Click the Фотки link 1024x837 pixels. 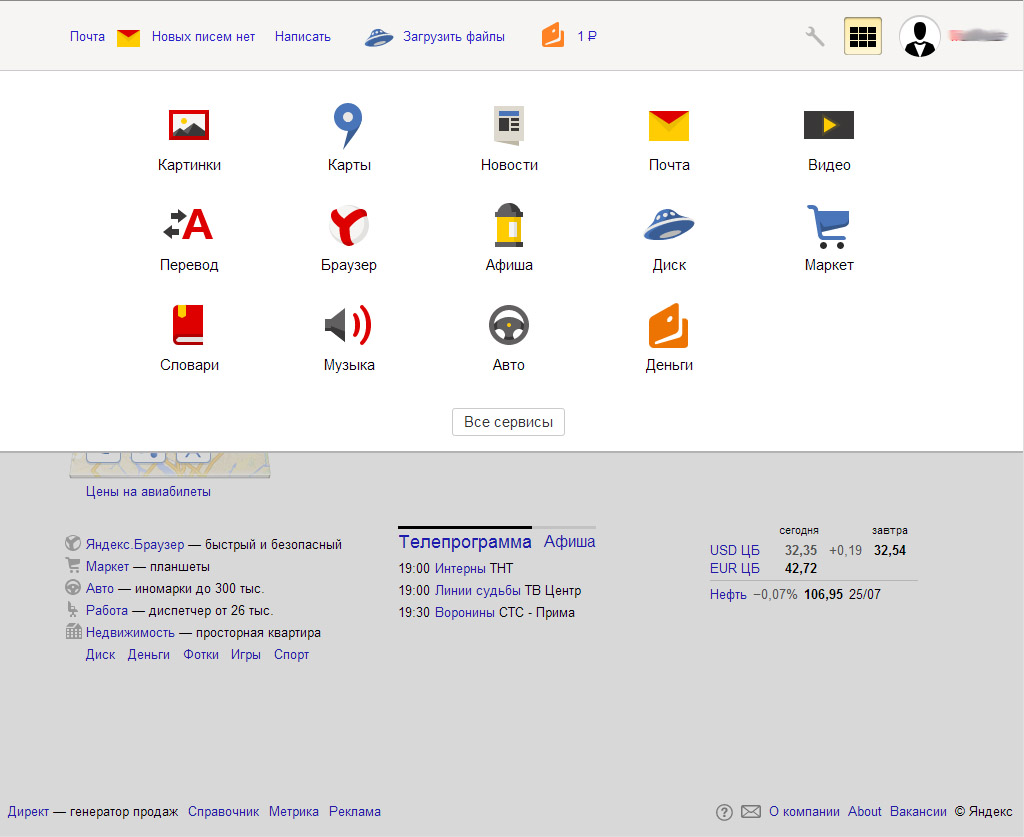(x=201, y=655)
